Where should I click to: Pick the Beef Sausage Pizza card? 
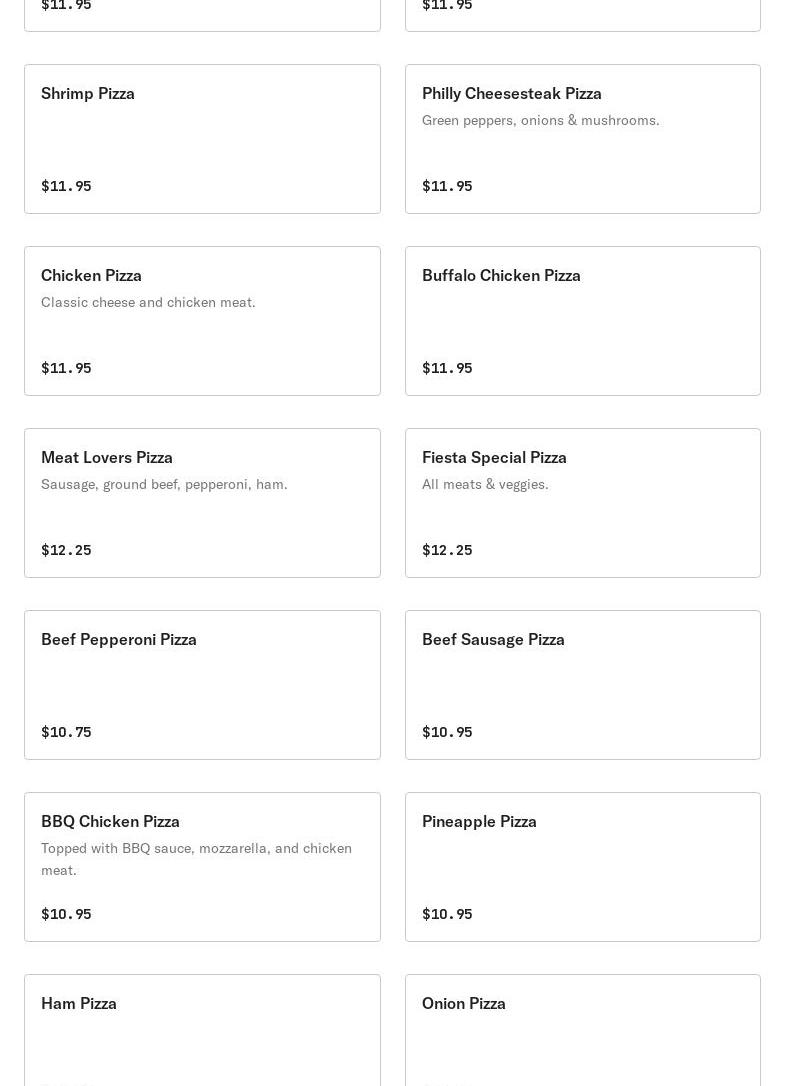[582, 685]
